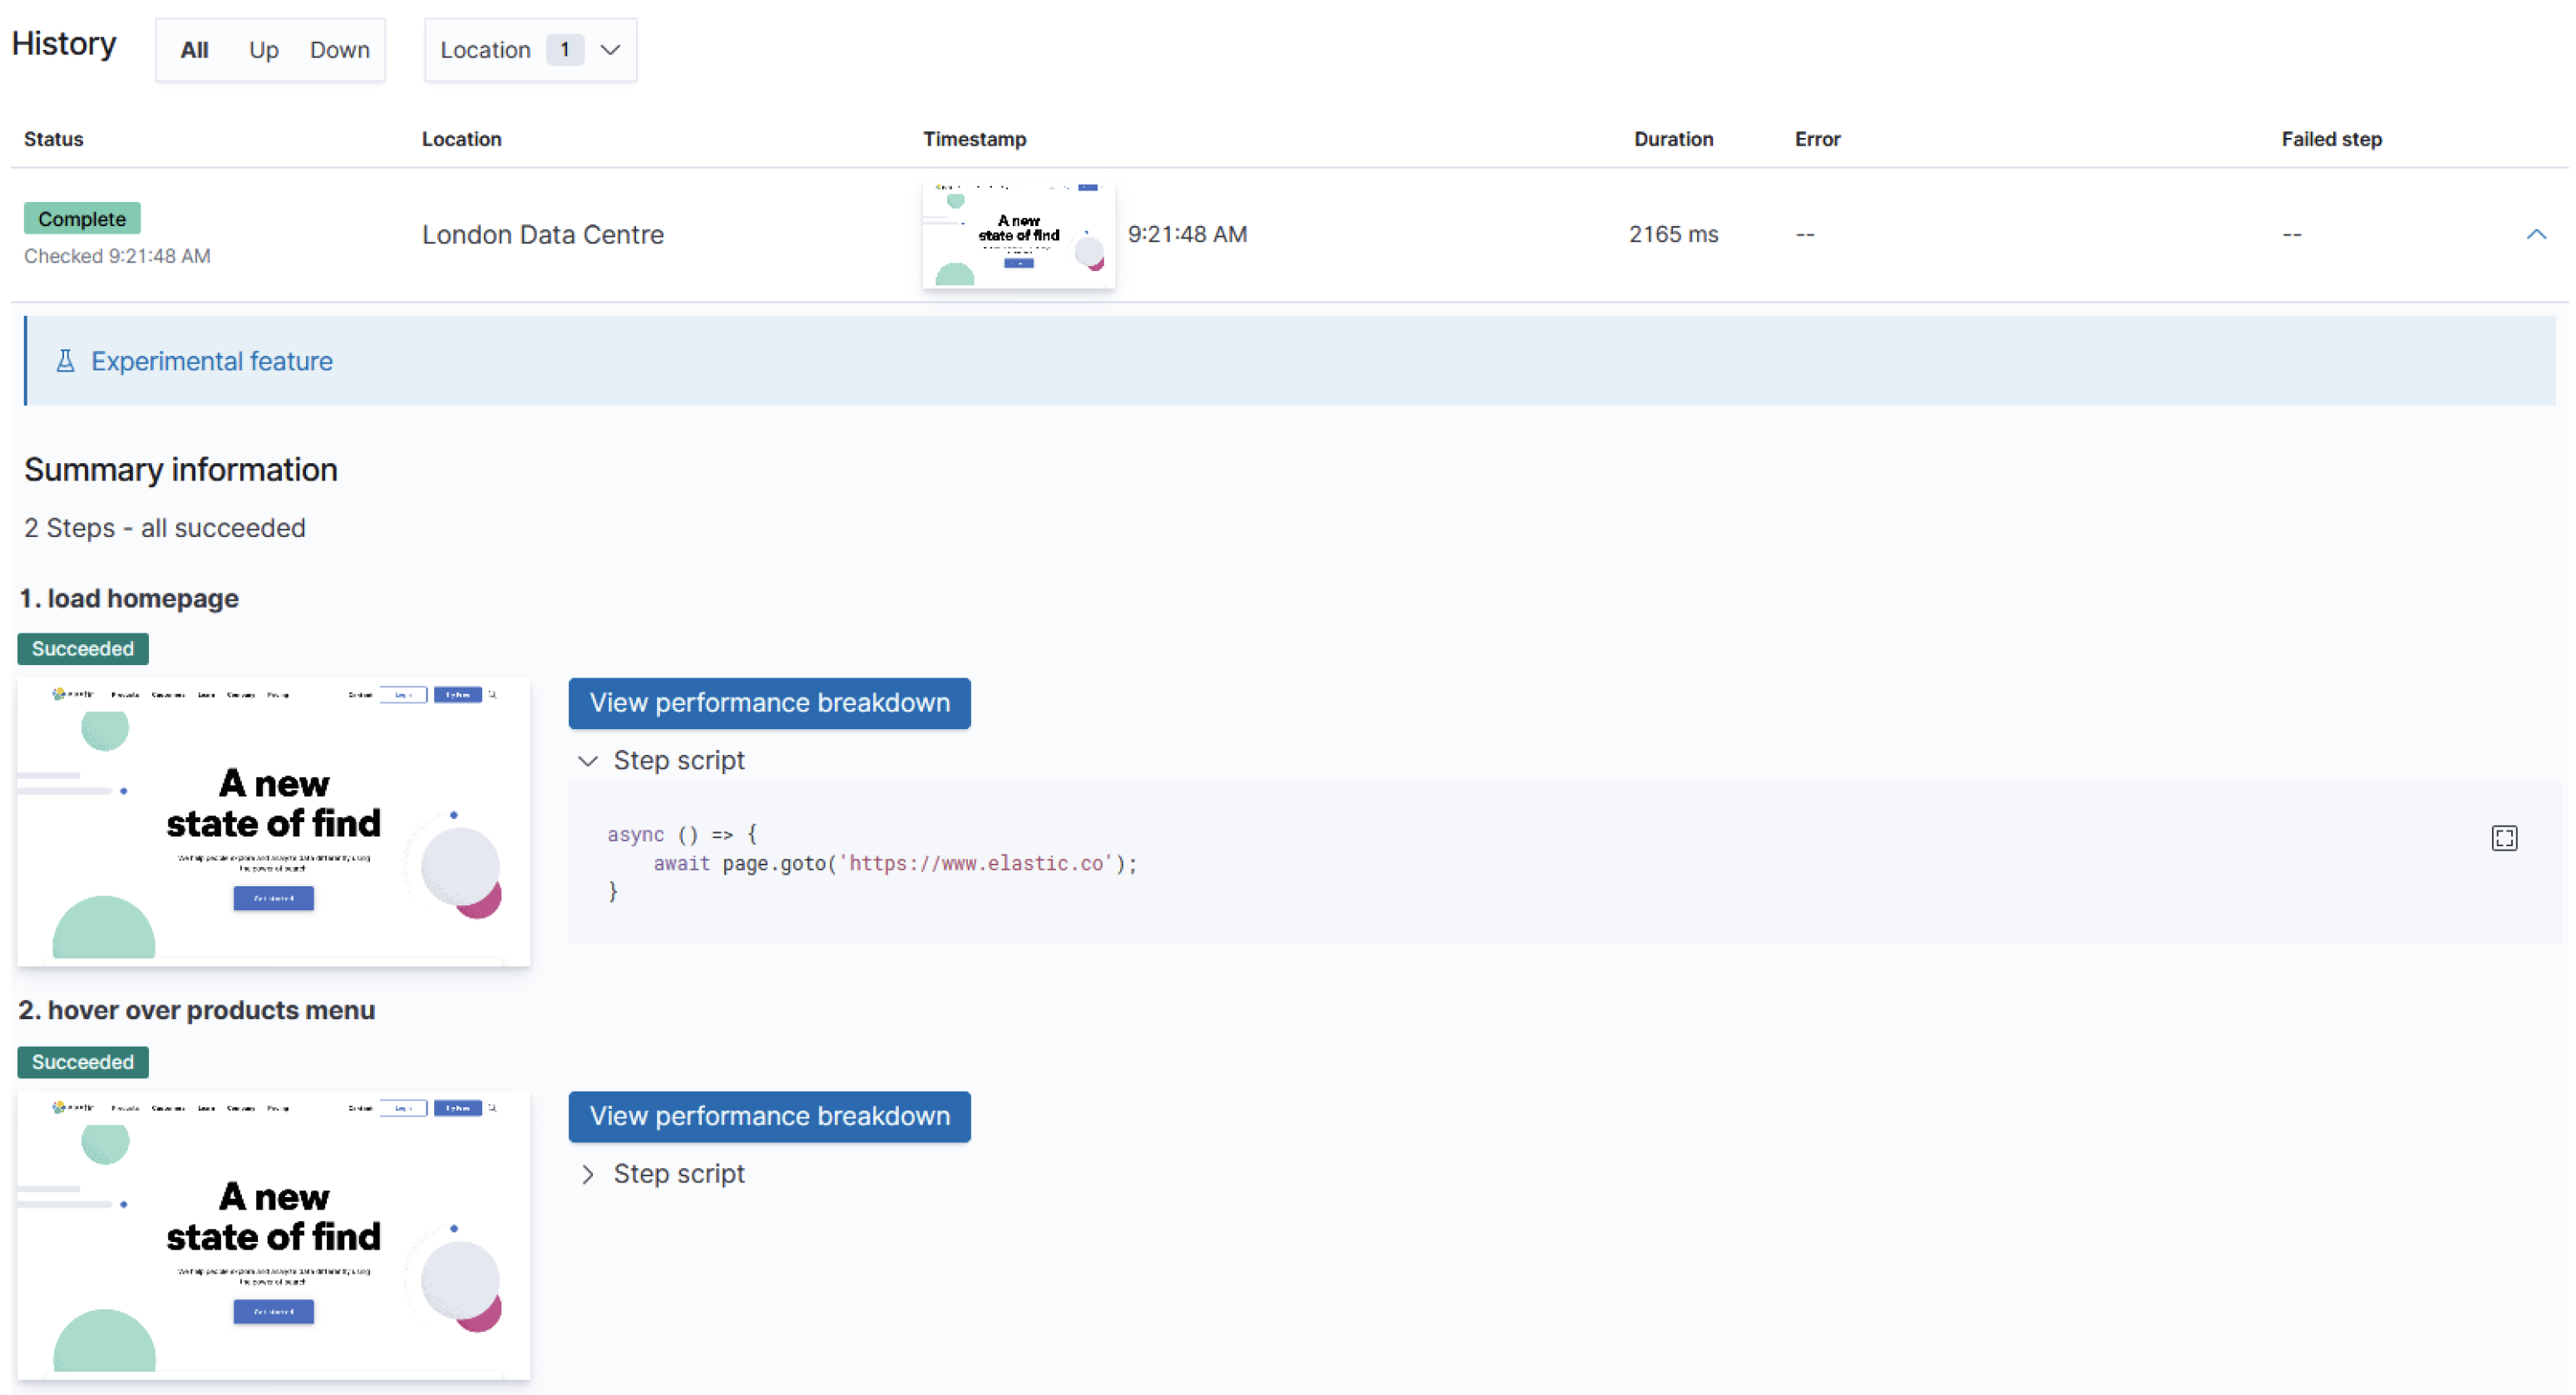2576x1395 pixels.
Task: Click View performance breakdown for hover step
Action: [x=769, y=1116]
